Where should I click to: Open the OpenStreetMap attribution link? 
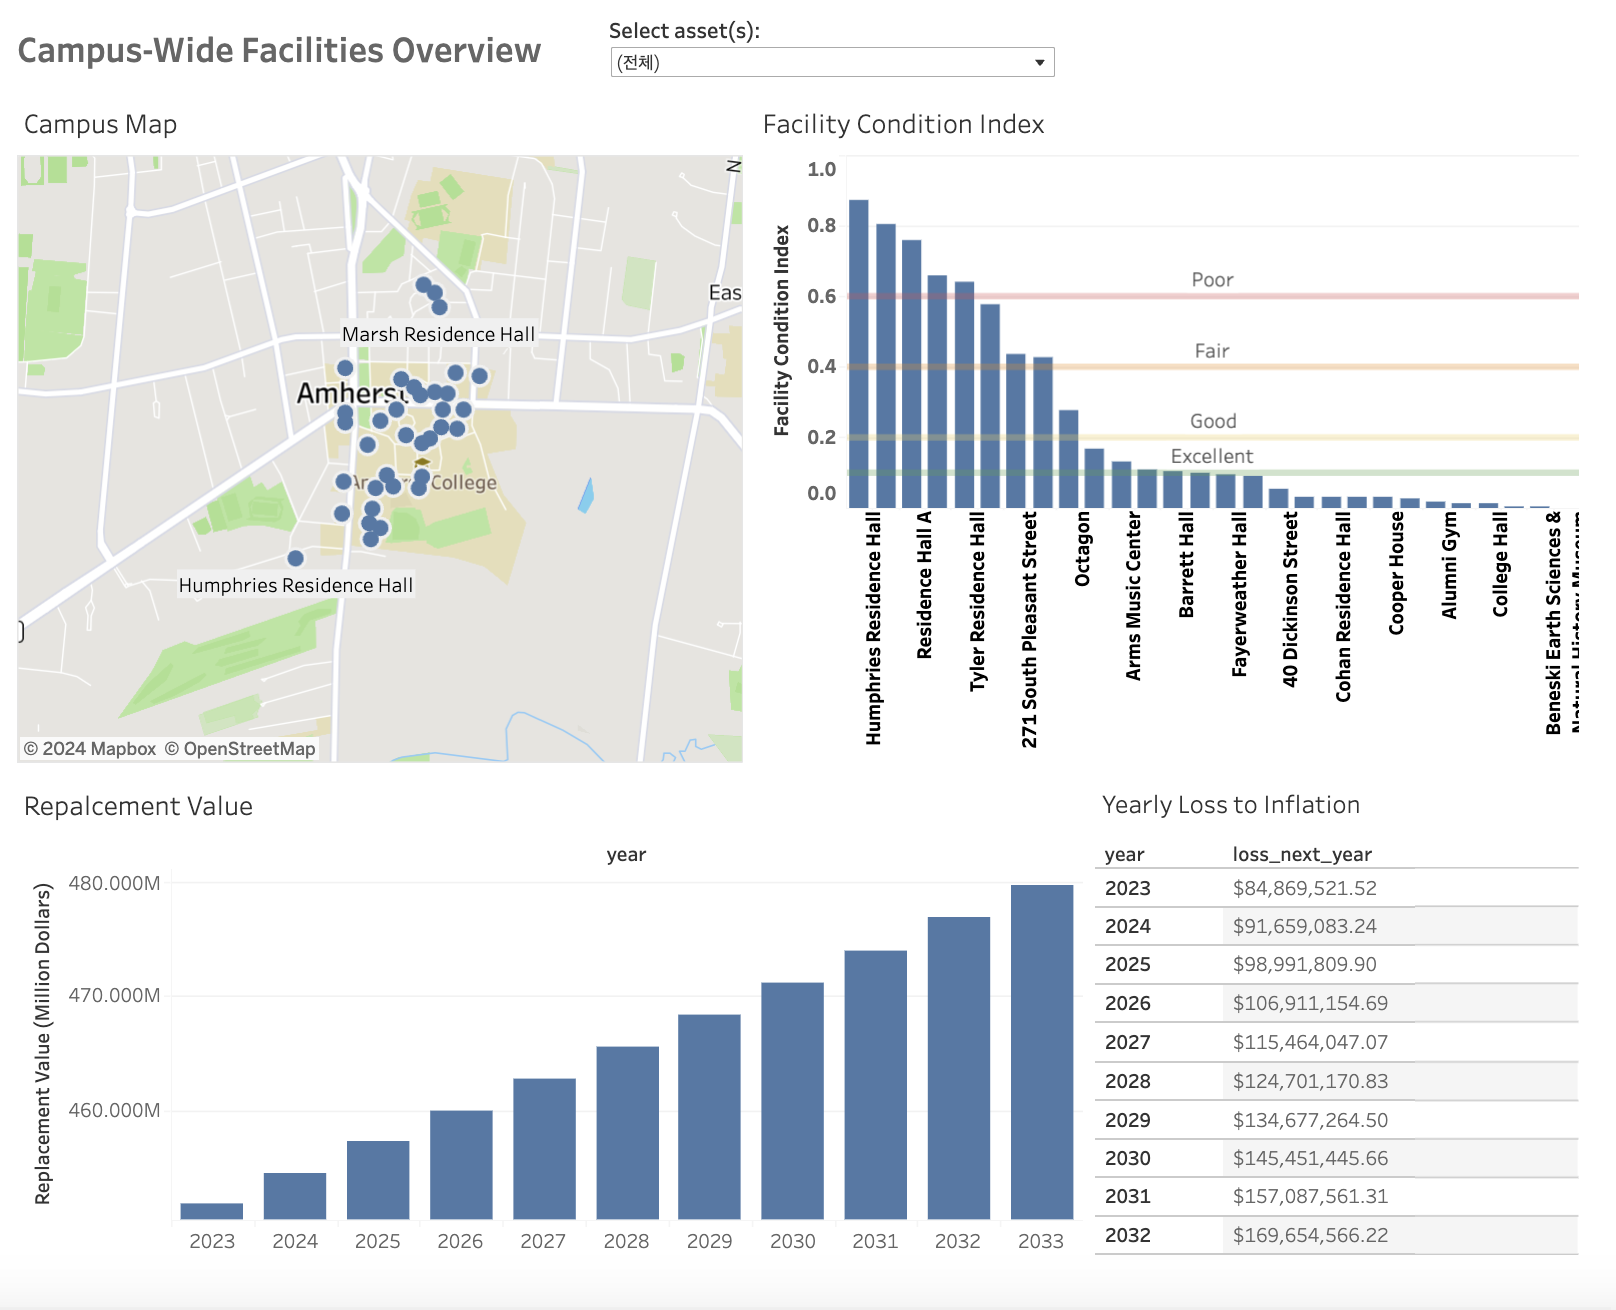pyautogui.click(x=240, y=749)
